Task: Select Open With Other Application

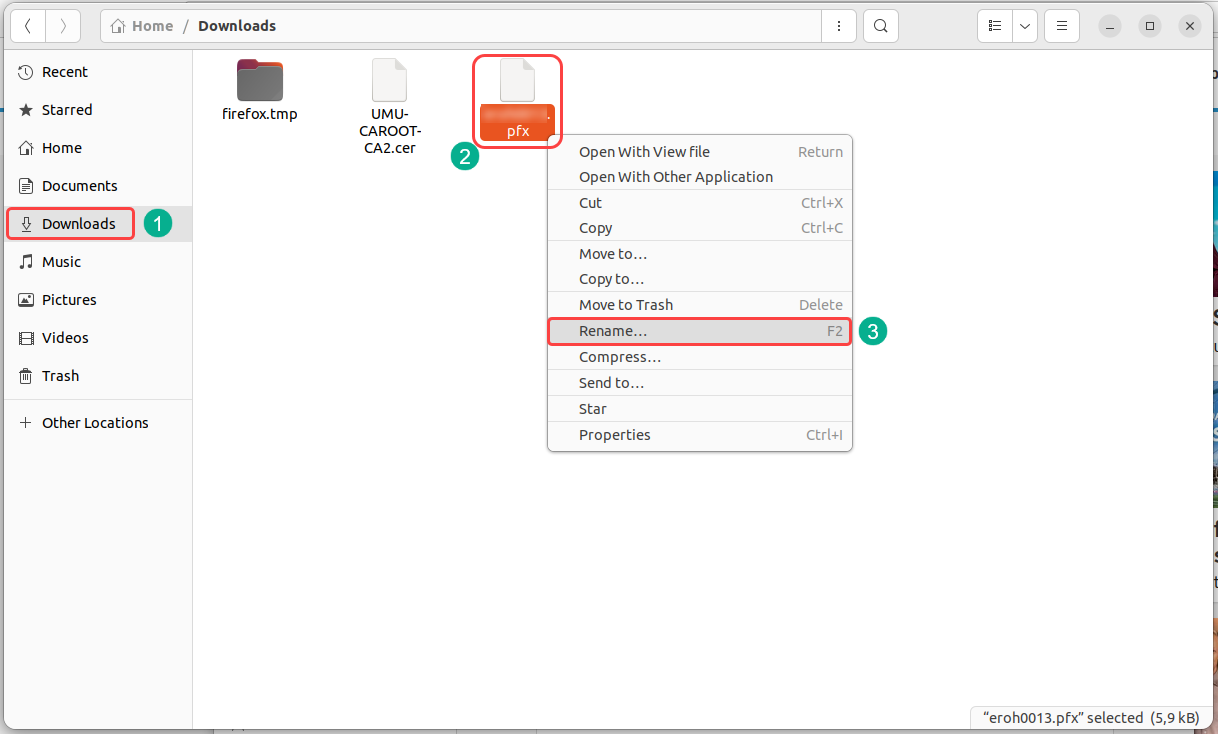Action: coord(676,177)
